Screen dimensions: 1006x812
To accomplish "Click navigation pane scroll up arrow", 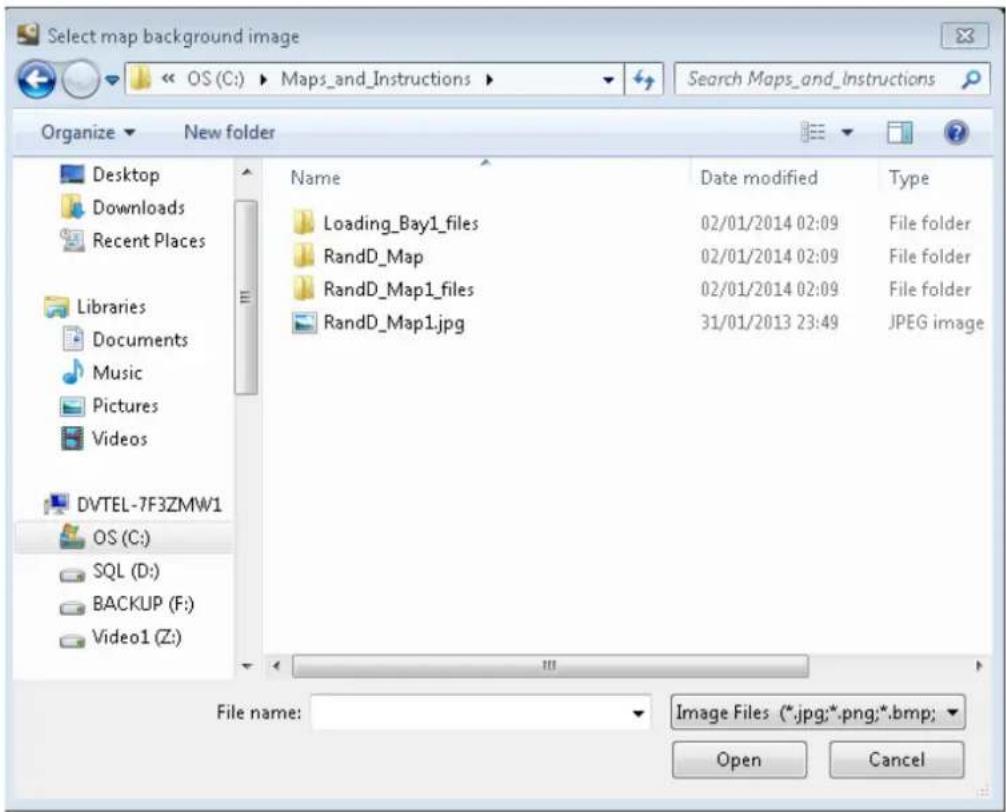I will 246,173.
